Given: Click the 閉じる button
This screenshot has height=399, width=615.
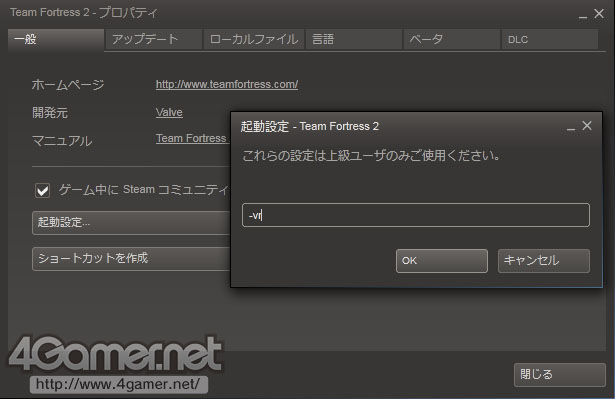Looking at the screenshot, I should 560,375.
